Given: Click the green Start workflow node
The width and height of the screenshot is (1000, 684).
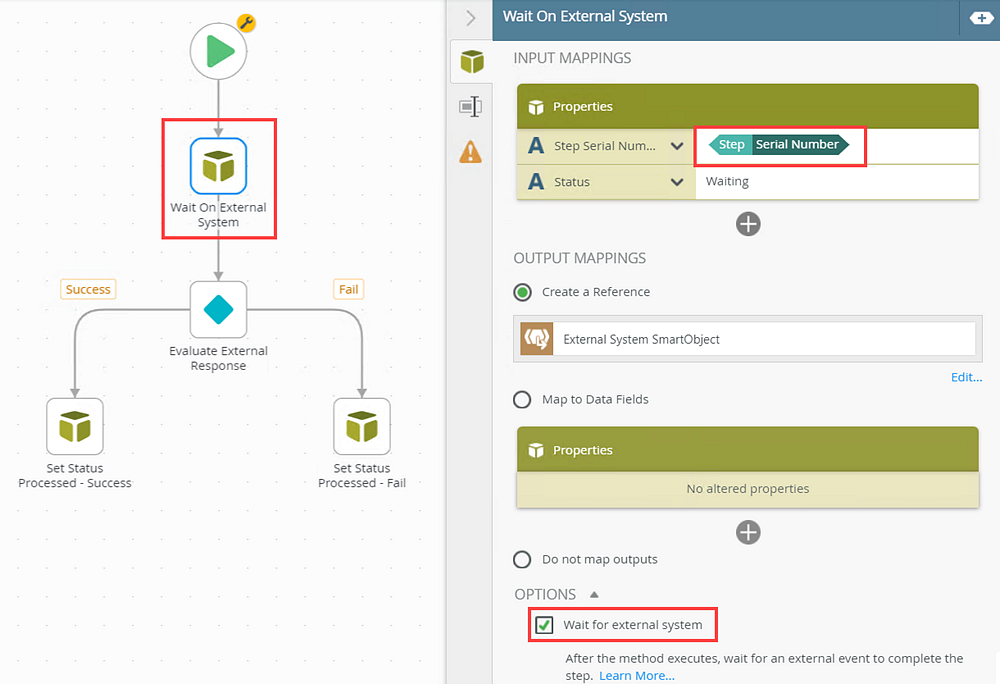Looking at the screenshot, I should pyautogui.click(x=218, y=51).
